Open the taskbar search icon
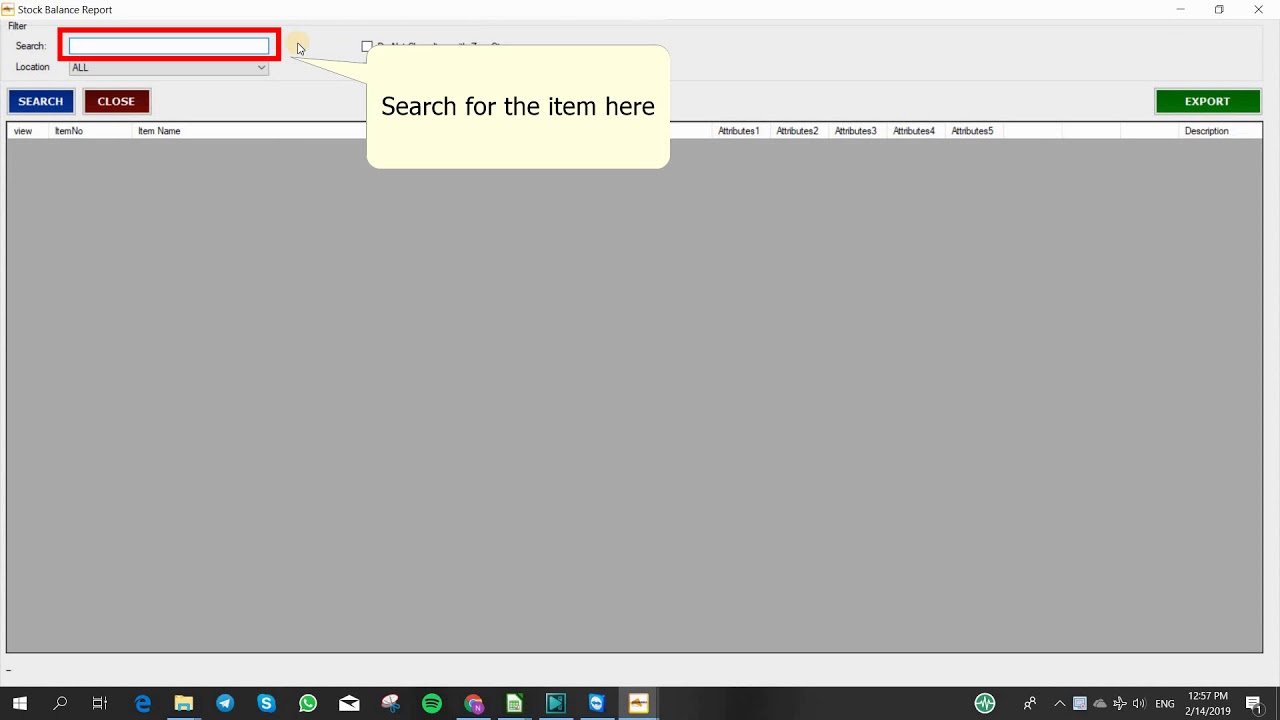The width and height of the screenshot is (1280, 720). tap(60, 704)
